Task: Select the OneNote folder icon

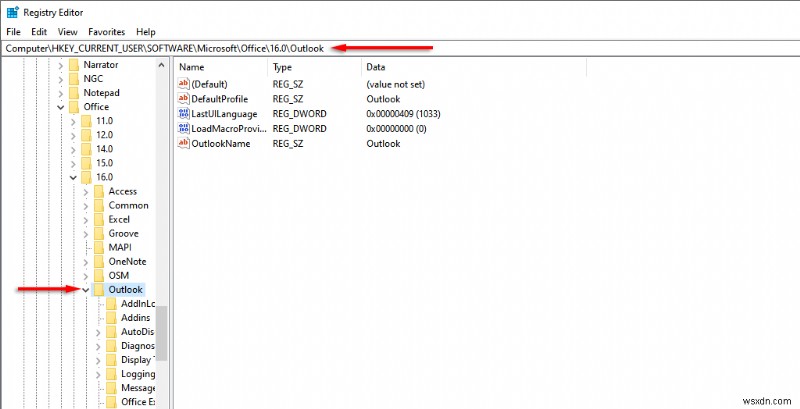Action: coord(99,262)
